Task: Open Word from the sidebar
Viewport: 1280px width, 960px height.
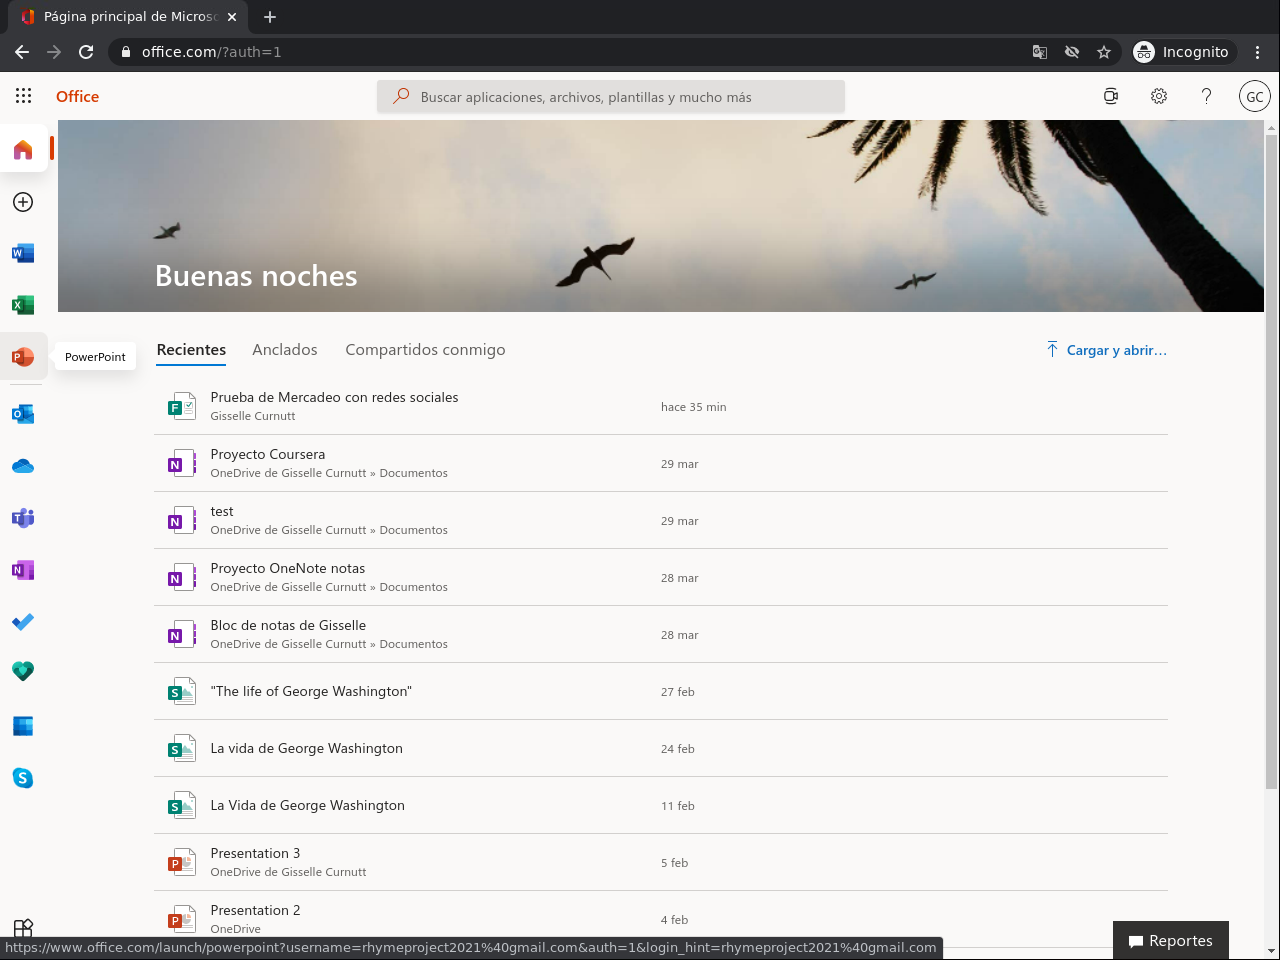Action: click(23, 253)
